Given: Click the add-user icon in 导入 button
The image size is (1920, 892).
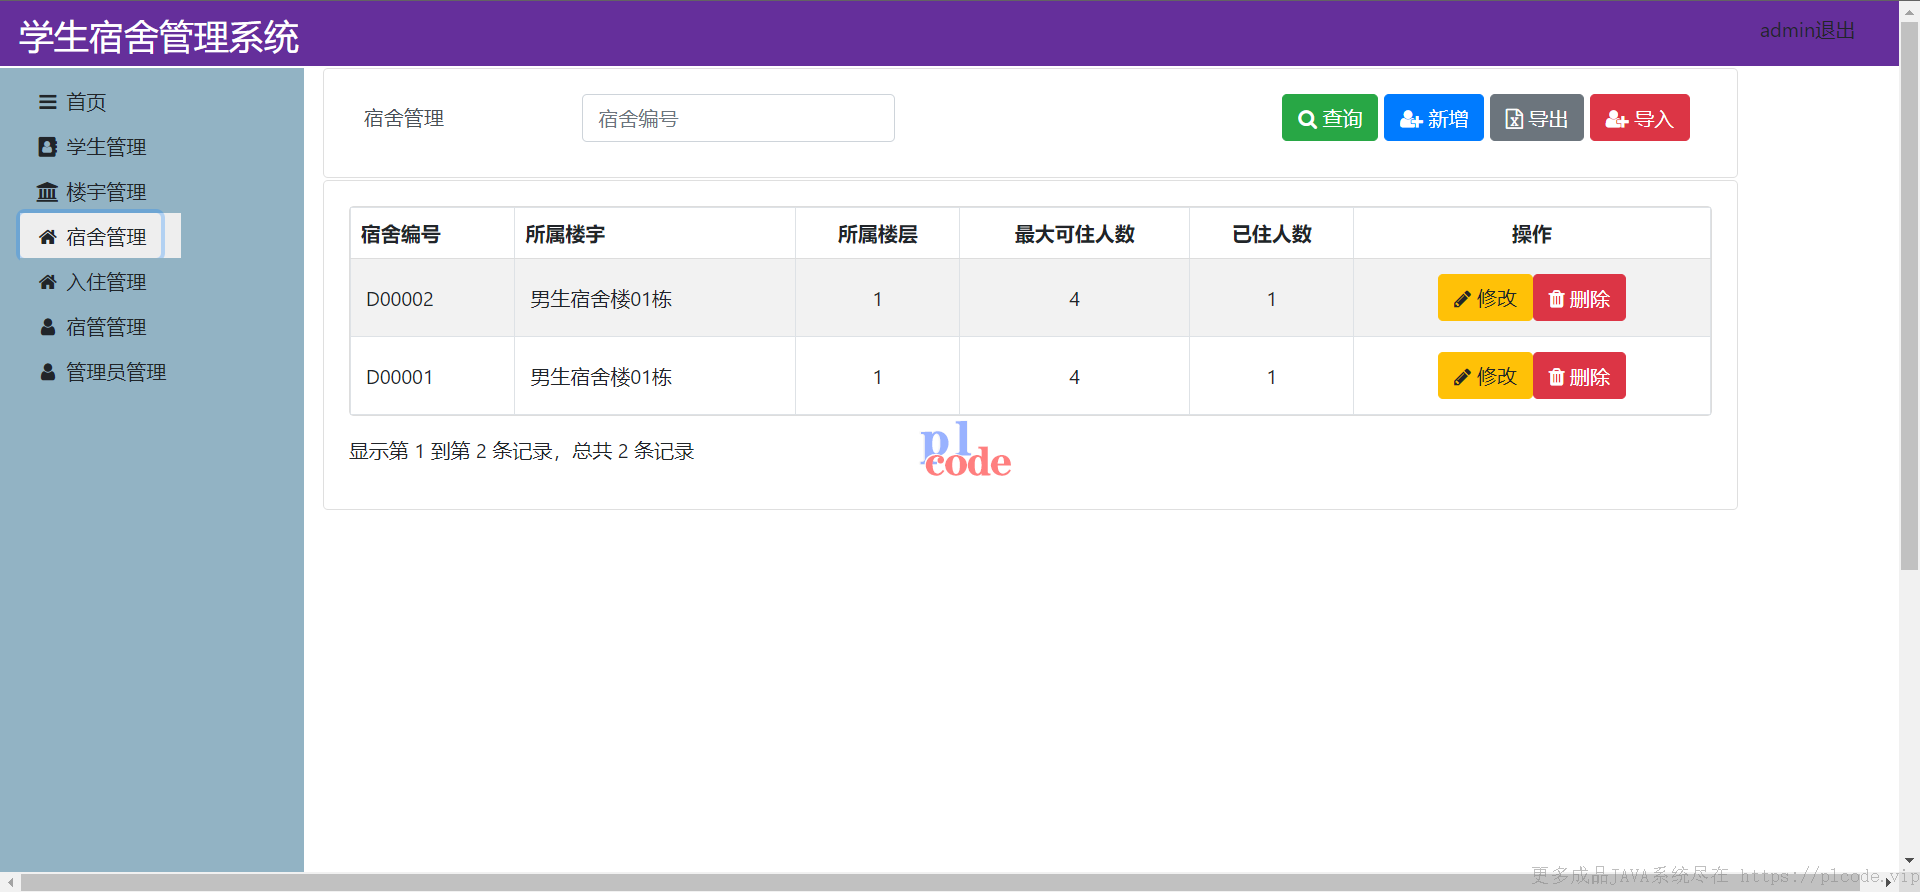Looking at the screenshot, I should coord(1617,119).
